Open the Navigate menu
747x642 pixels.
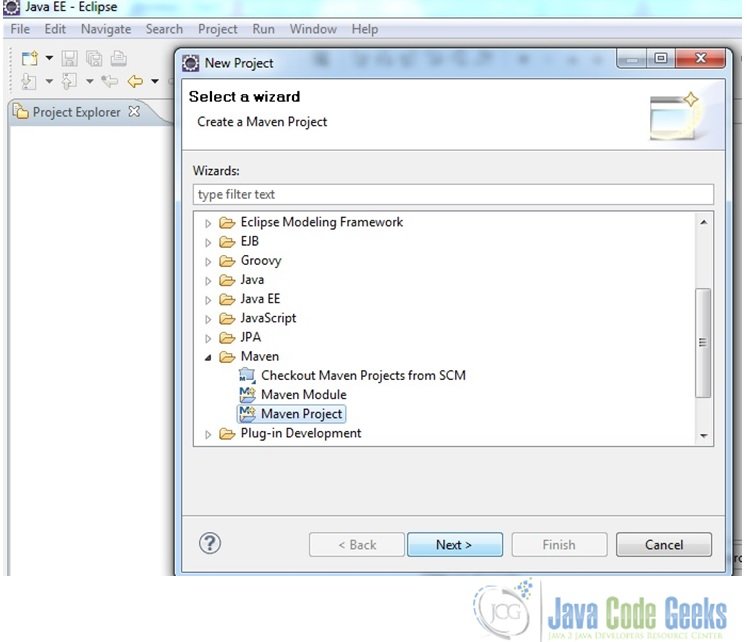(106, 29)
